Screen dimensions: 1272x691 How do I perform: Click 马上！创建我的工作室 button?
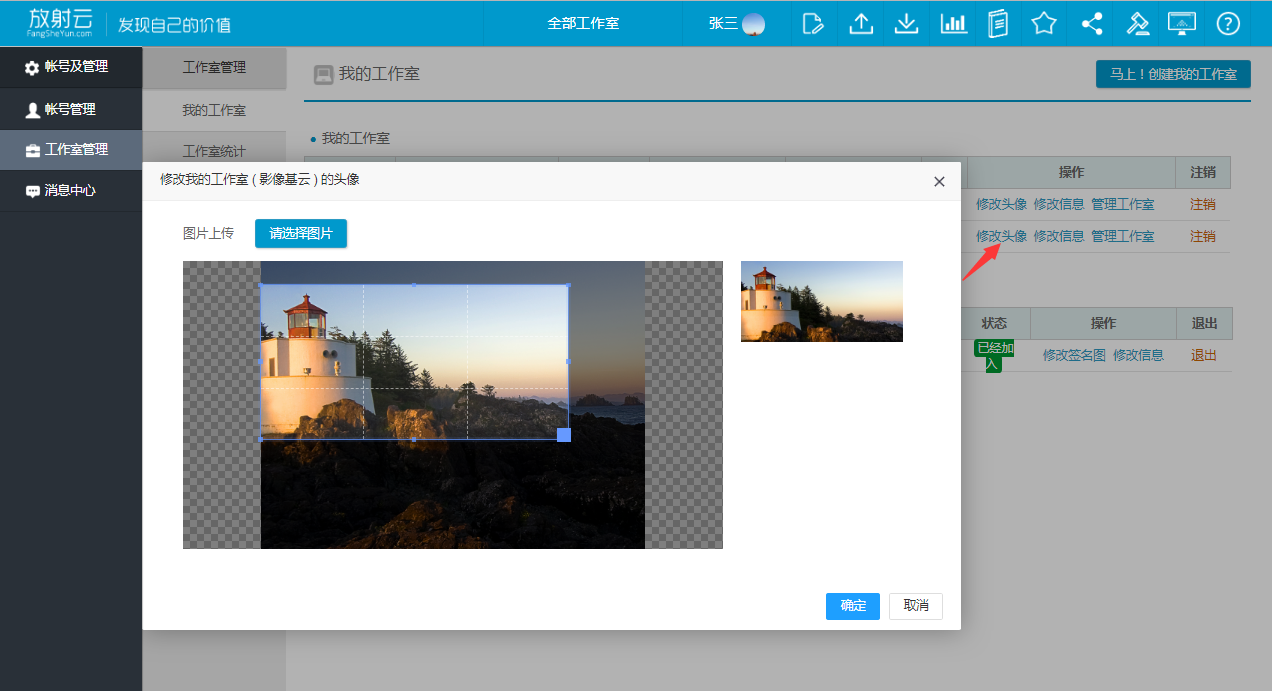tap(1173, 74)
